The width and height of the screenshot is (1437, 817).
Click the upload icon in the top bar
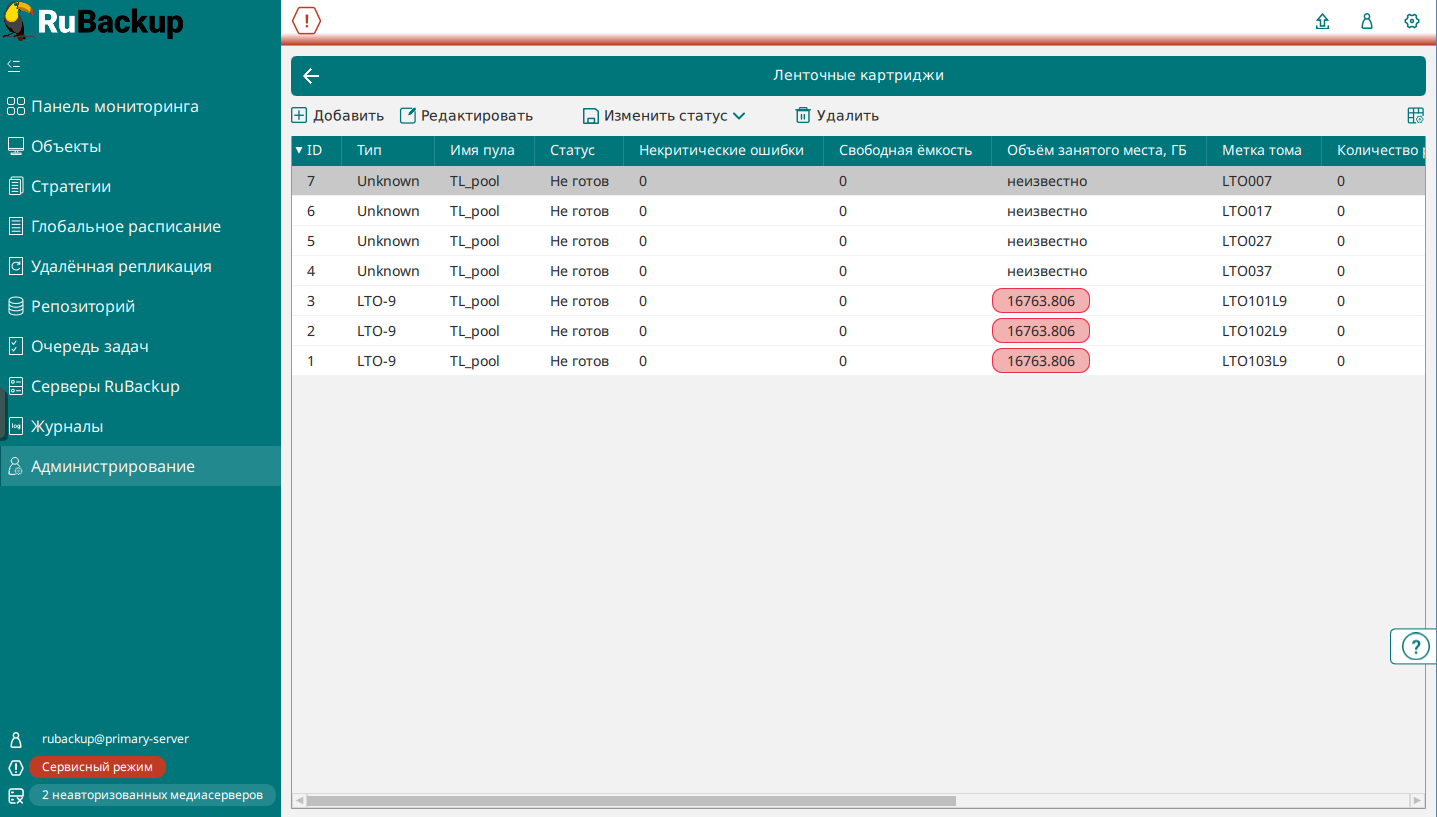pyautogui.click(x=1322, y=21)
